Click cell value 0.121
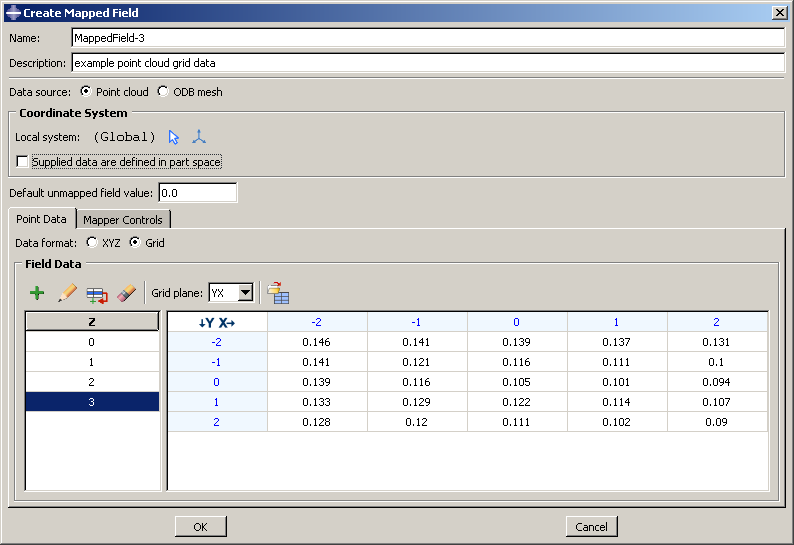The height and width of the screenshot is (545, 794). coord(416,362)
